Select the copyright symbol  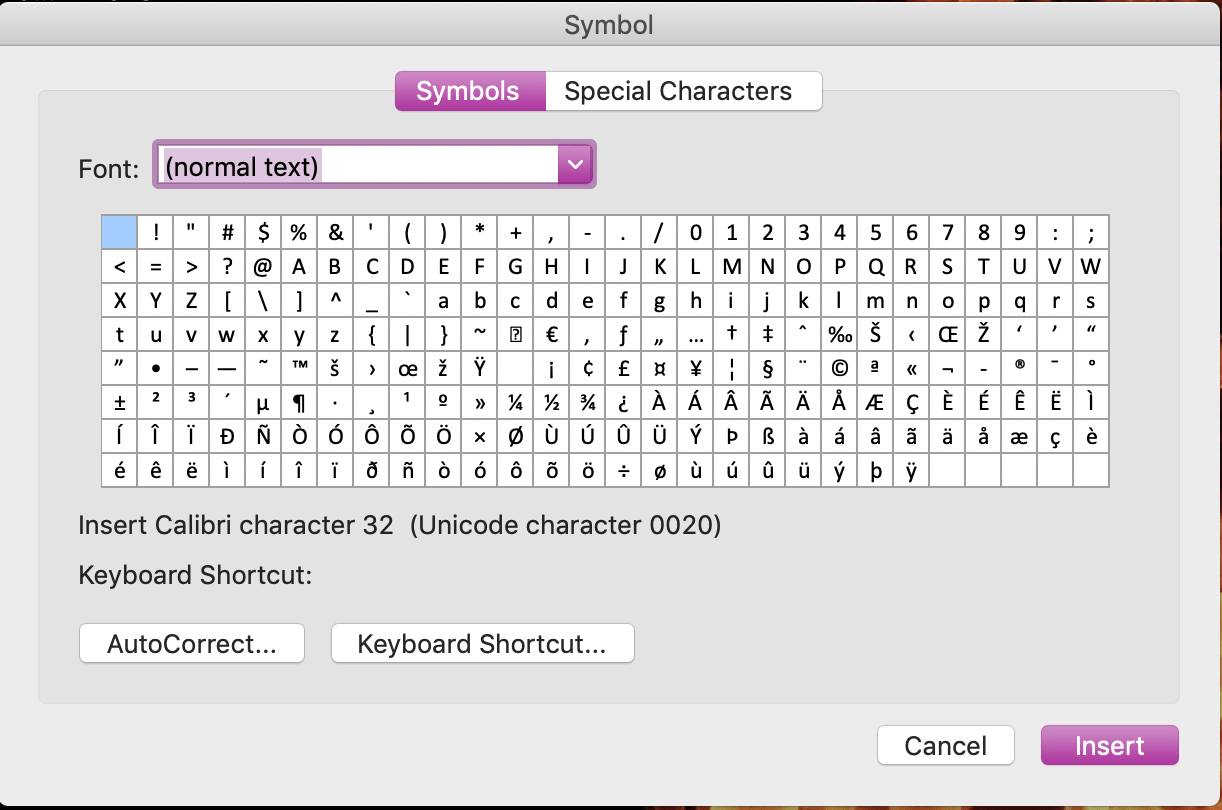(x=839, y=369)
